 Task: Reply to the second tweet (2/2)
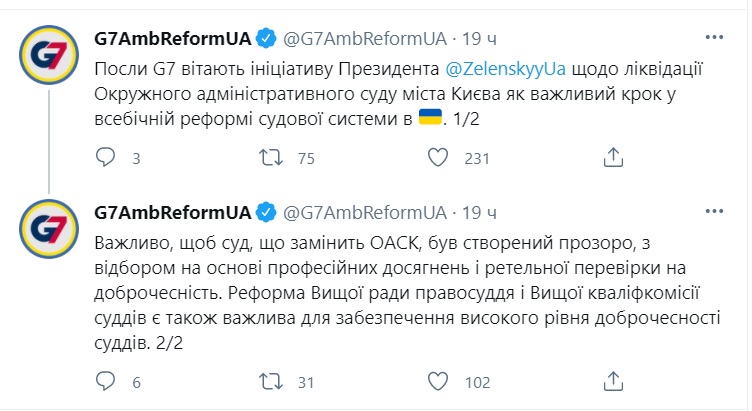click(104, 381)
